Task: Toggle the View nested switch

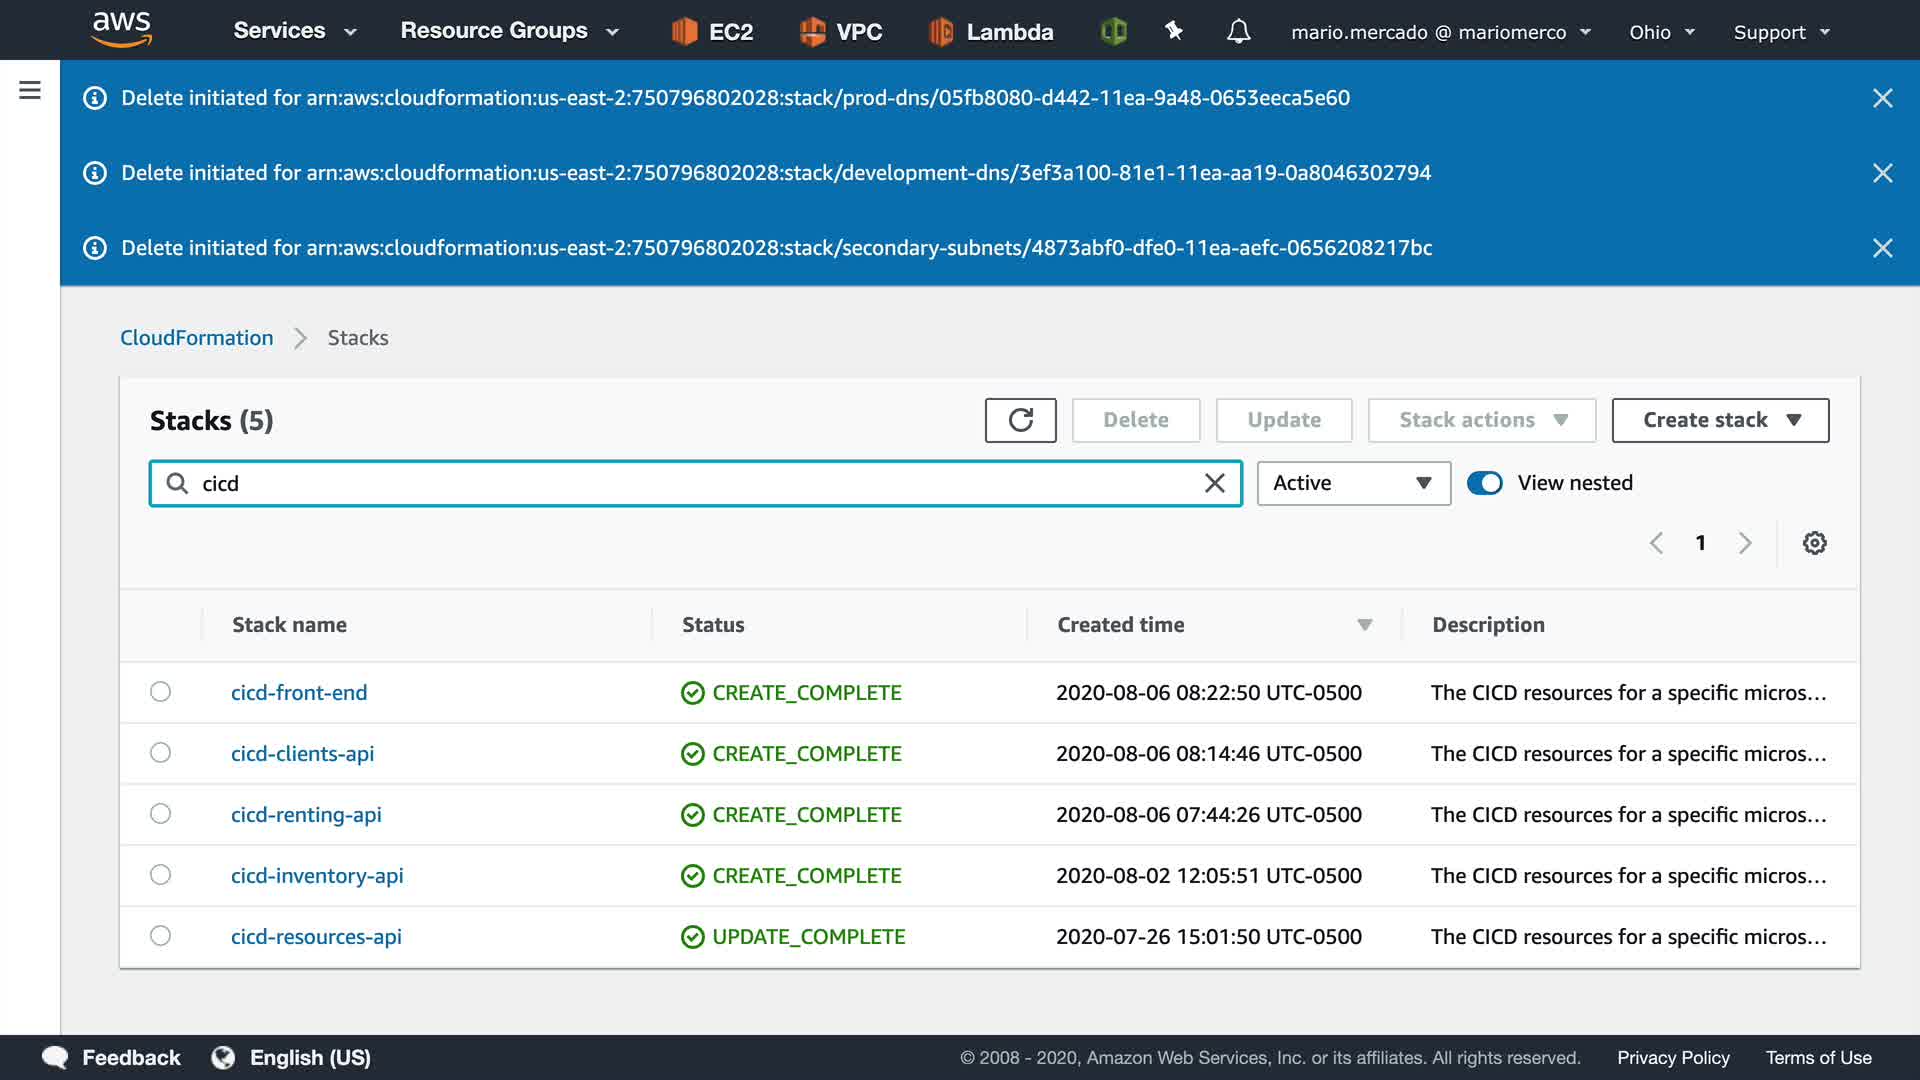Action: (1484, 483)
